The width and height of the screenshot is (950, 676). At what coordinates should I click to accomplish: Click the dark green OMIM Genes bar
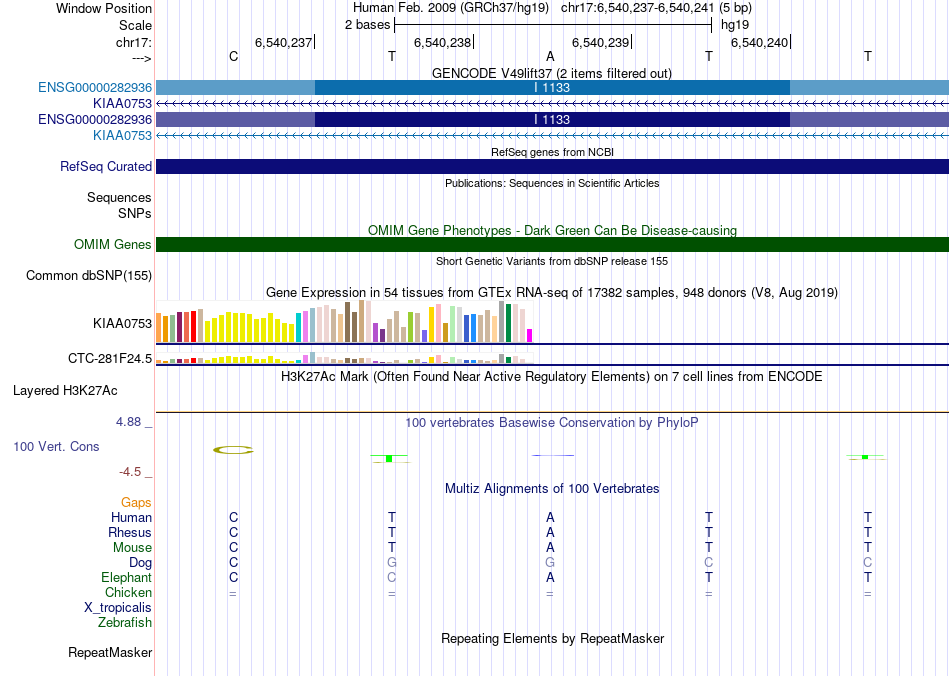point(552,244)
